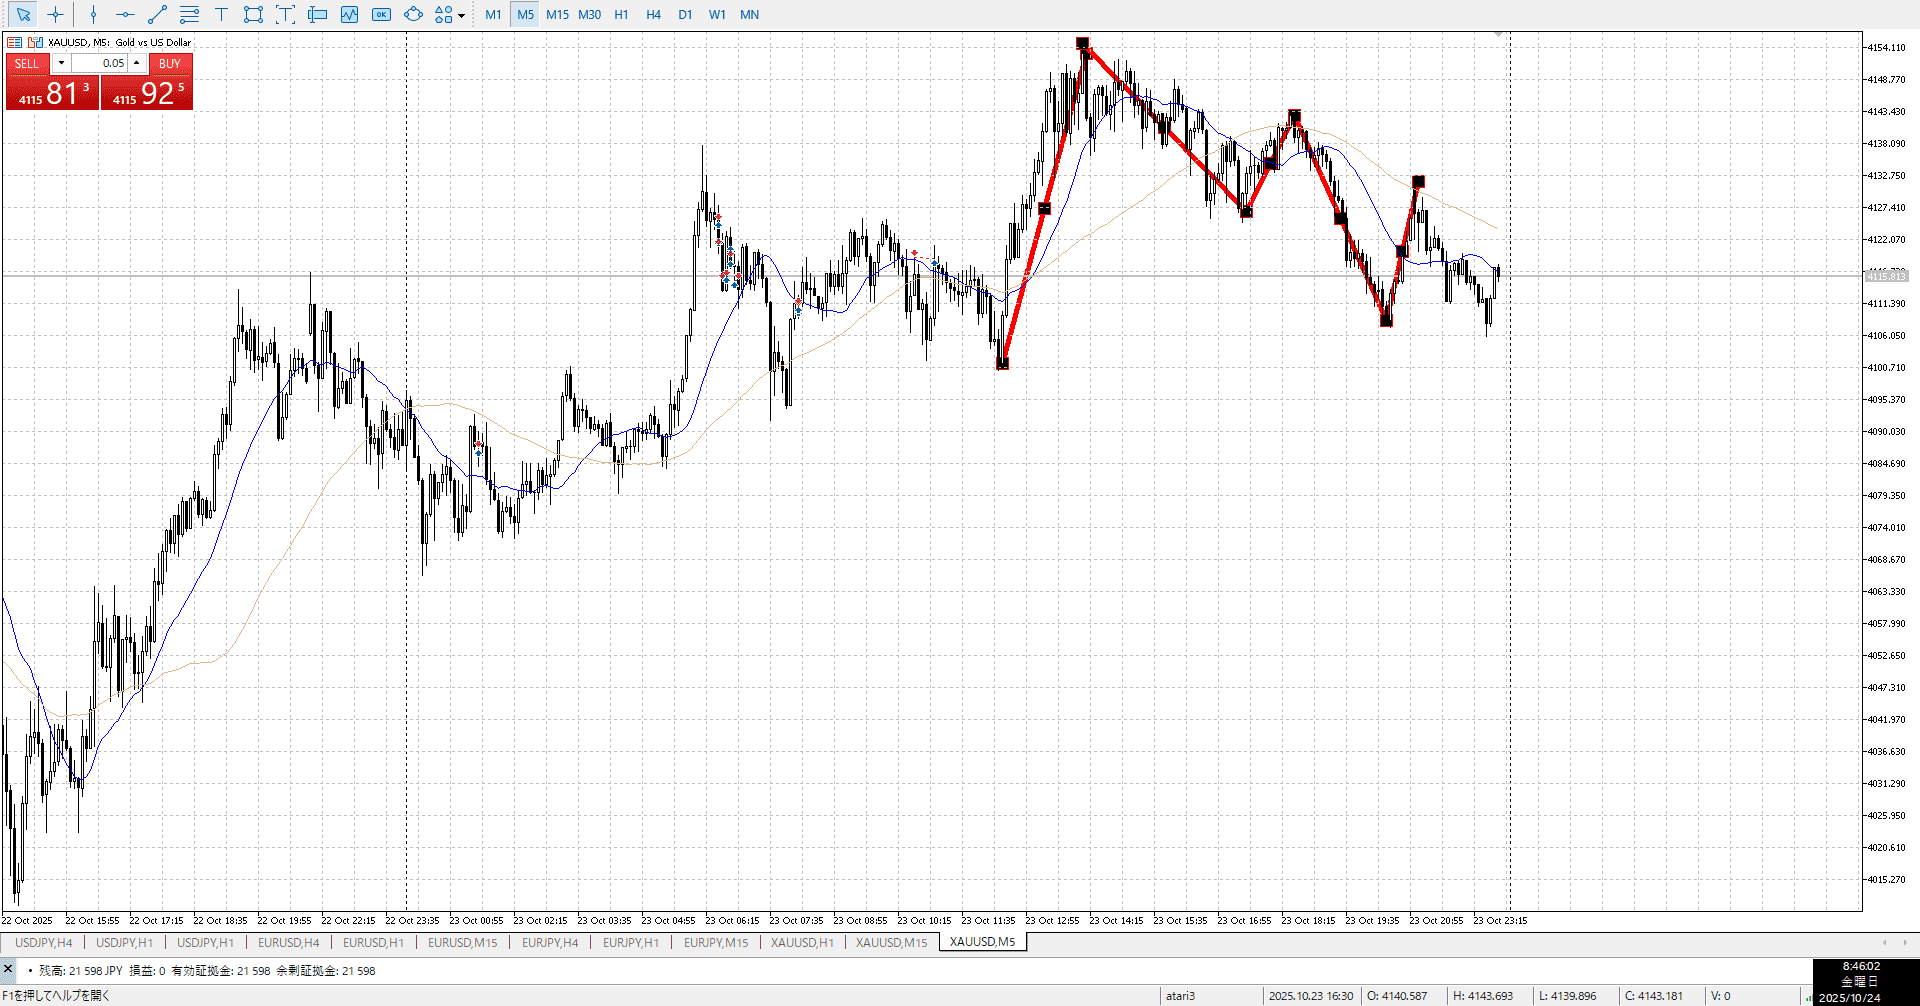
Task: Open the objects shapes dropdown arrow
Action: [461, 15]
